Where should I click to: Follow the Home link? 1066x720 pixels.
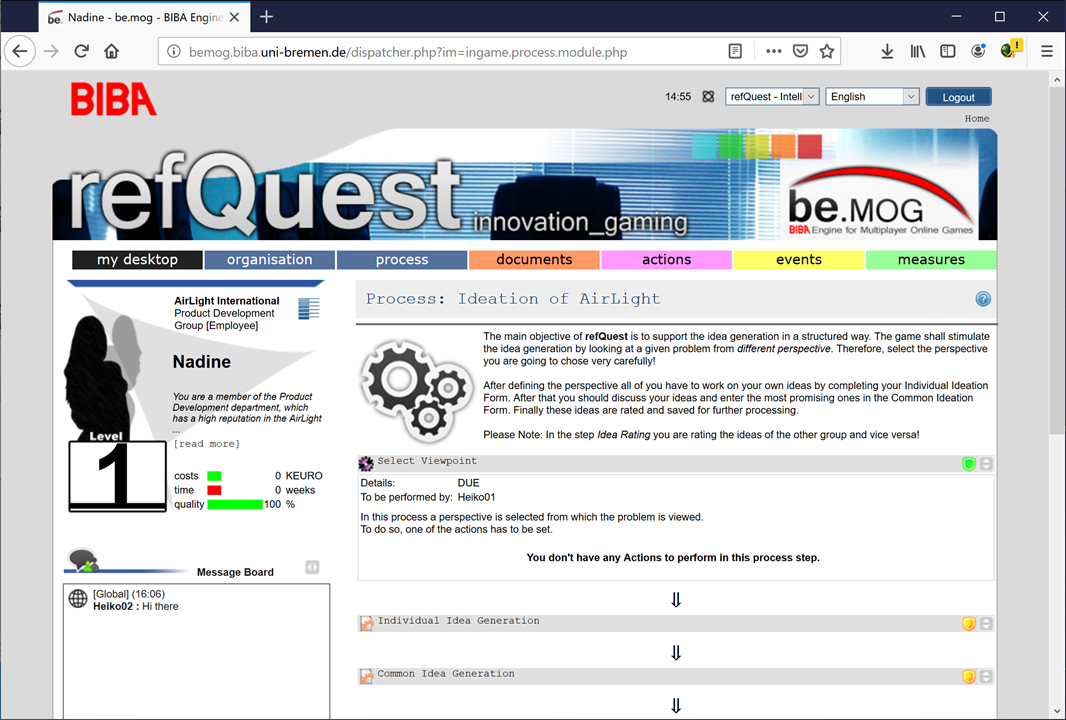(977, 118)
